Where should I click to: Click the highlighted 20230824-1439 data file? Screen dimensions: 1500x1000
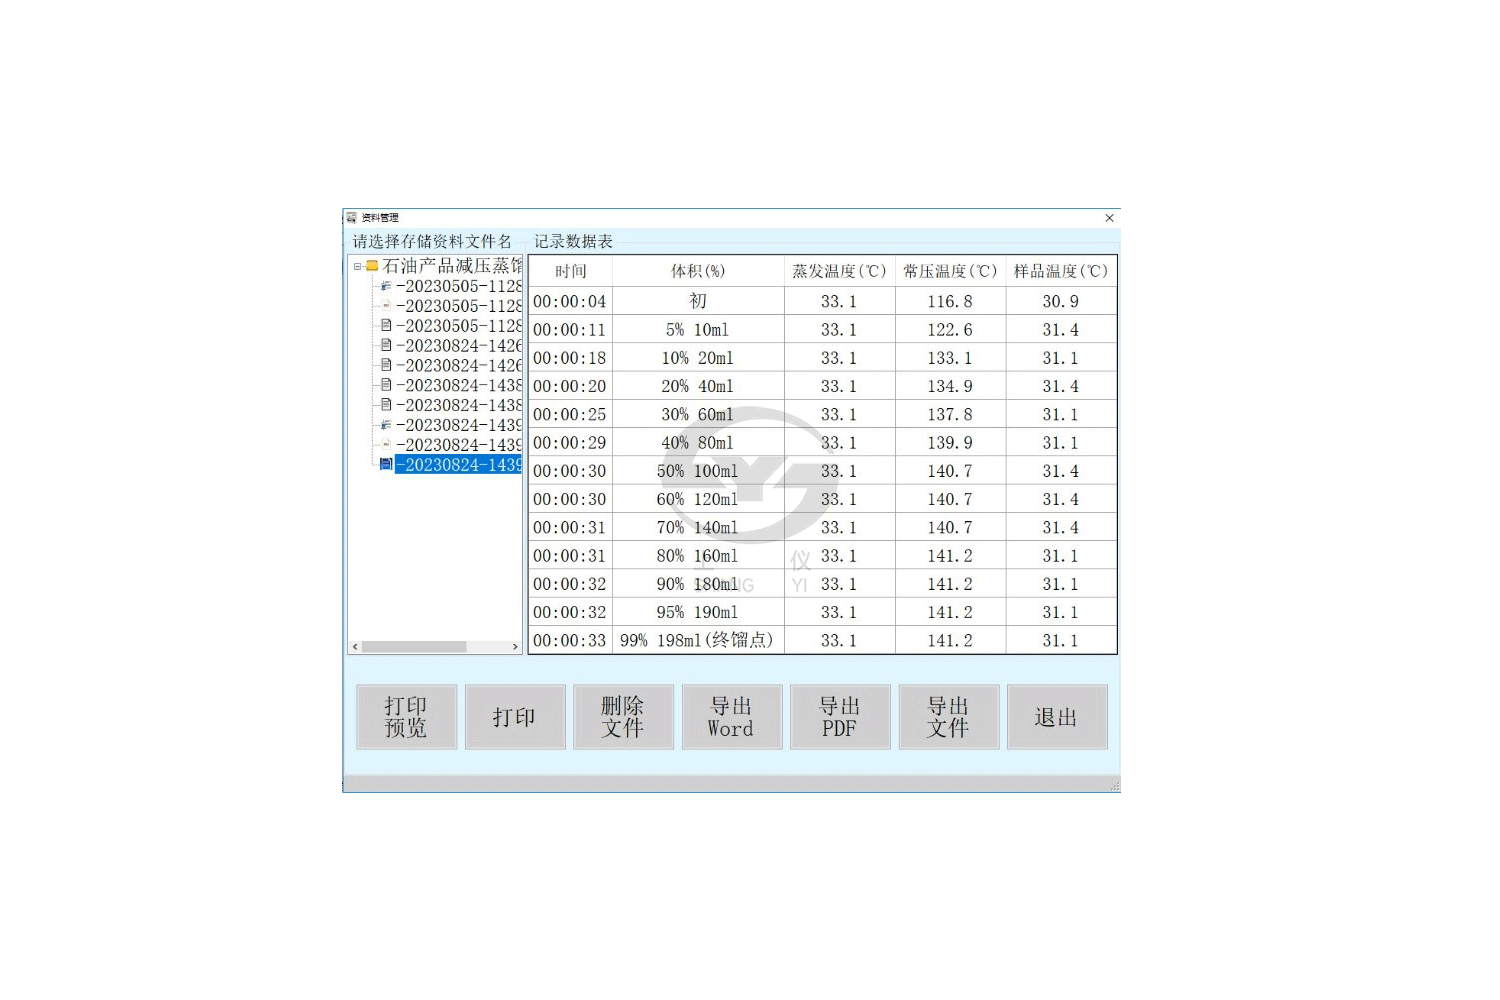click(x=458, y=465)
